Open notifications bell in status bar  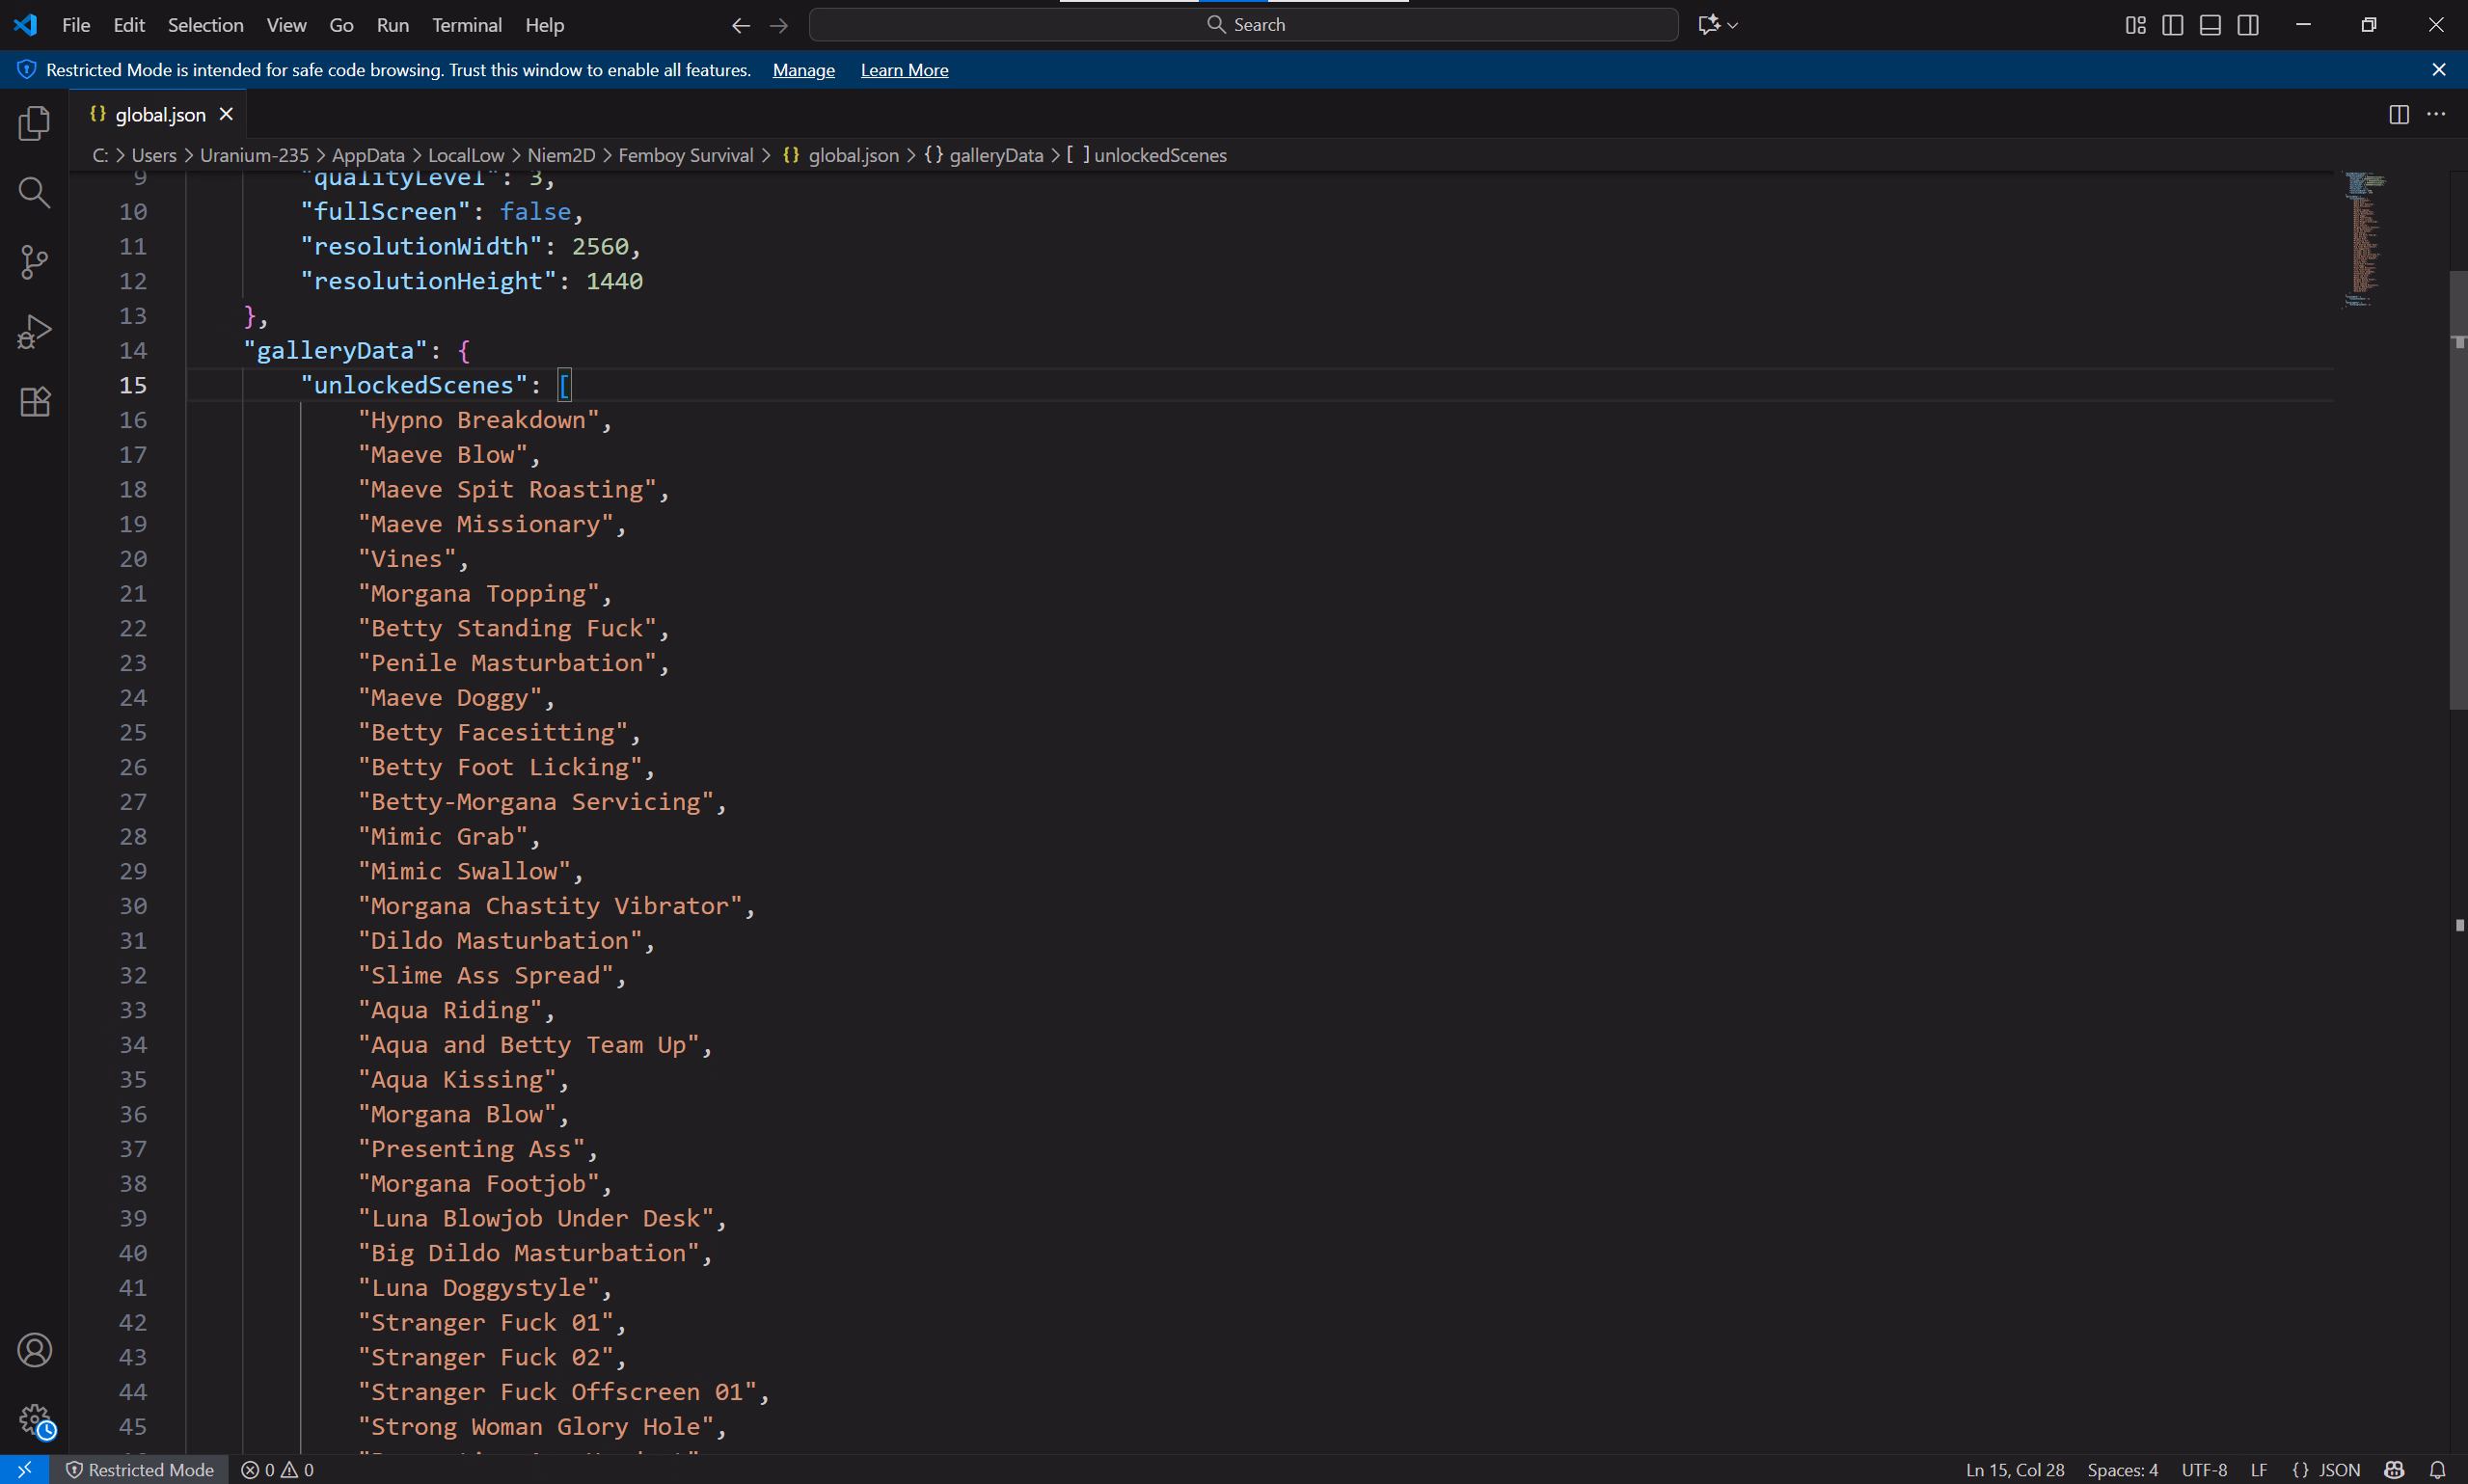tap(2437, 1469)
